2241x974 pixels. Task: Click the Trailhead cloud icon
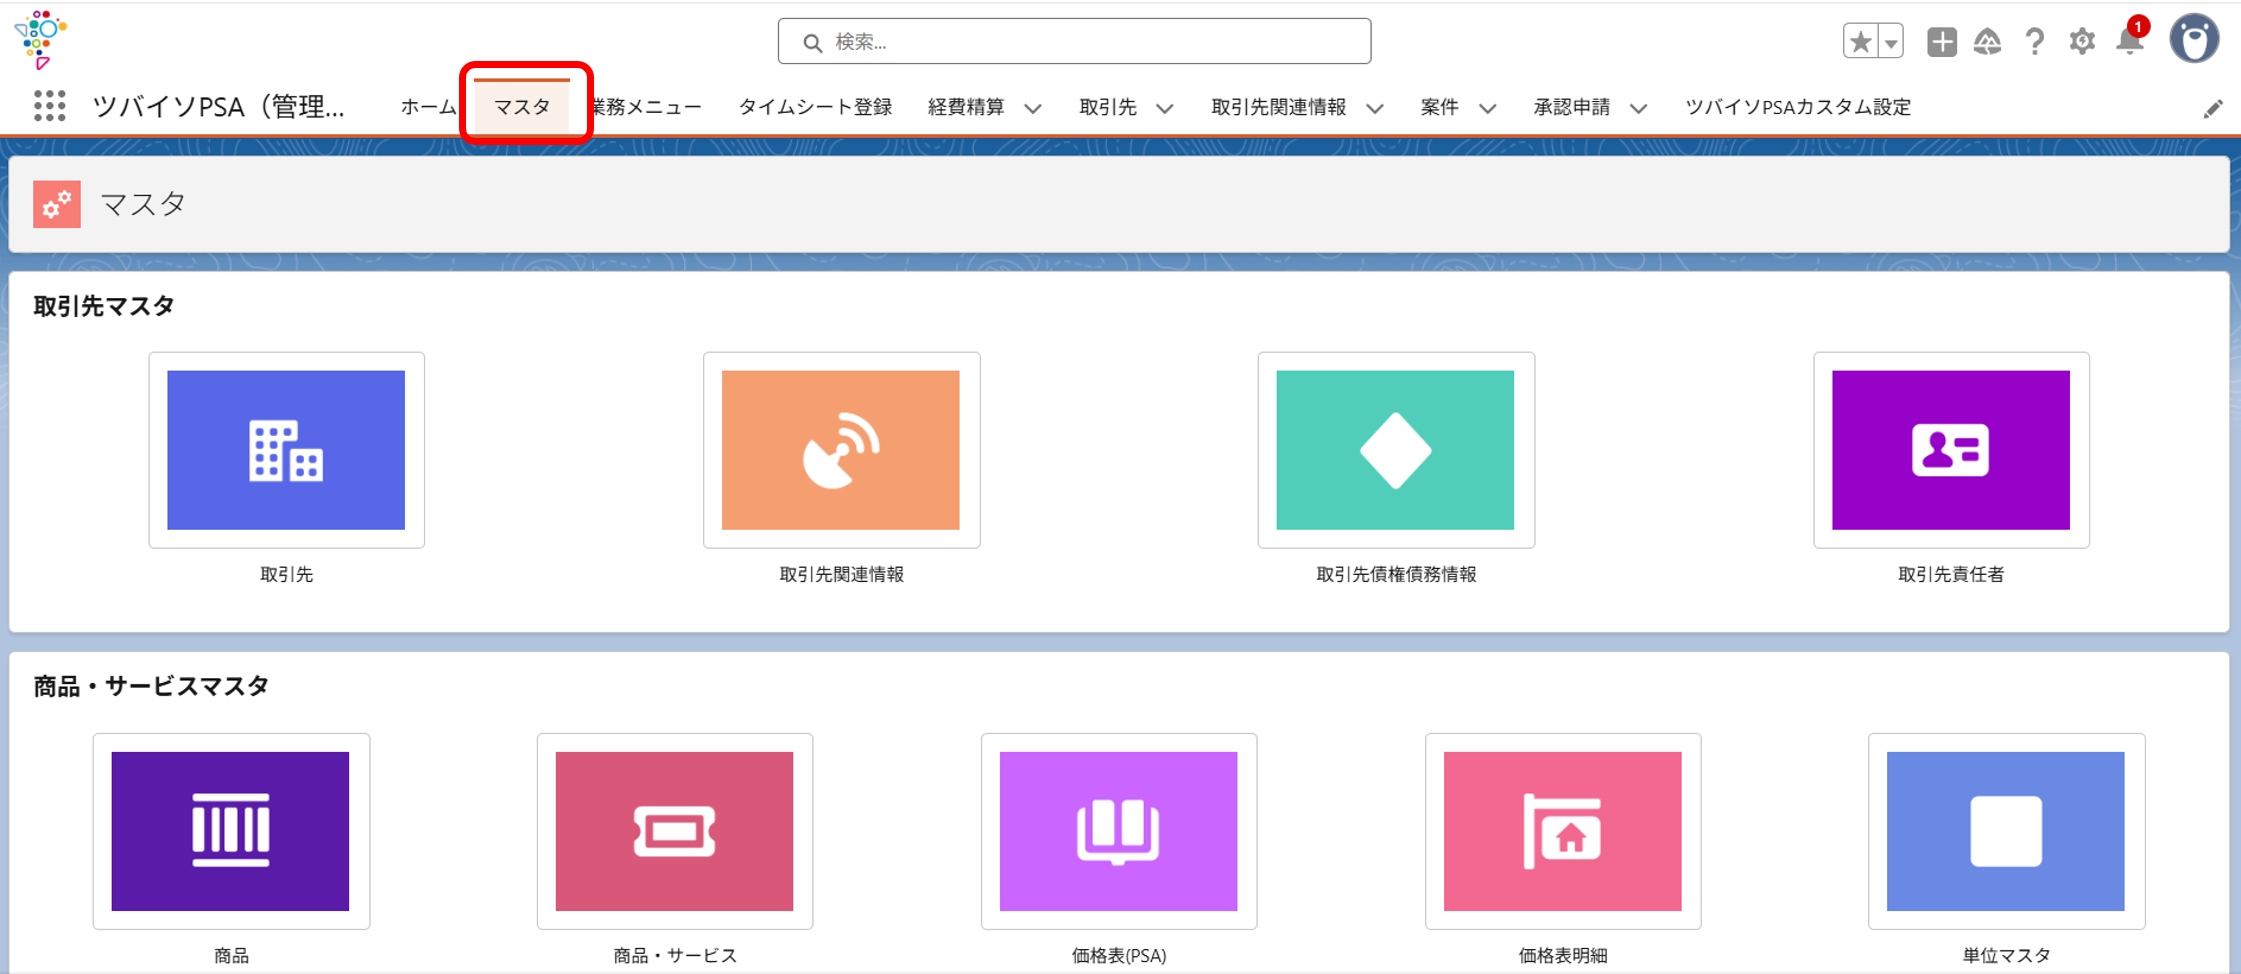(x=1987, y=42)
